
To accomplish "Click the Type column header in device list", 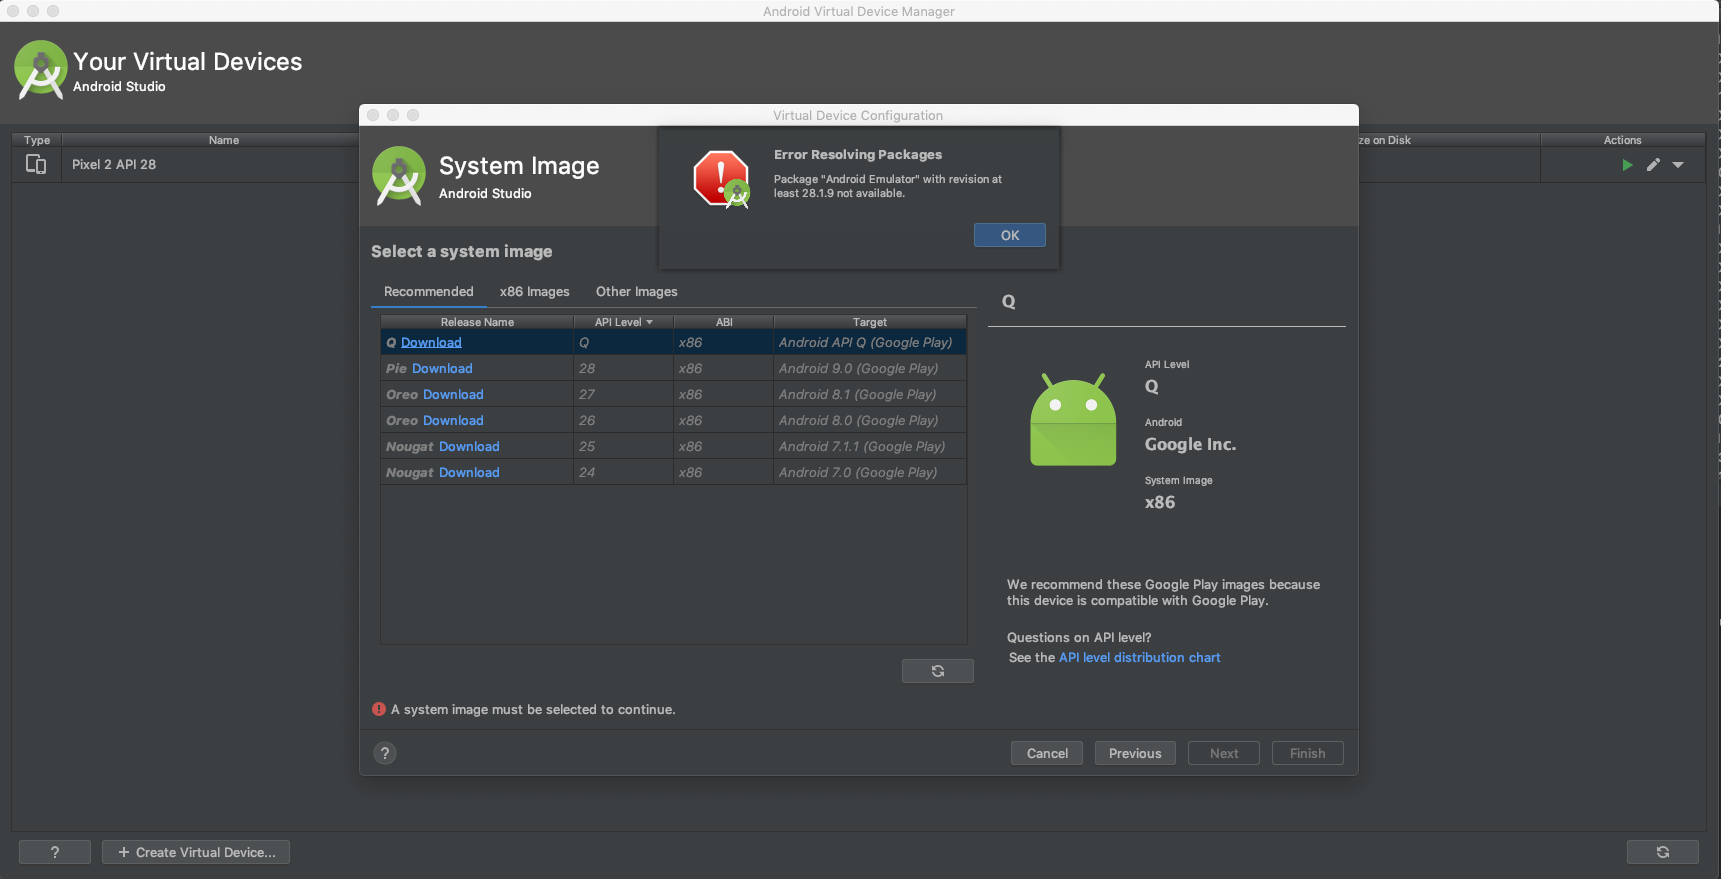I will pyautogui.click(x=37, y=140).
